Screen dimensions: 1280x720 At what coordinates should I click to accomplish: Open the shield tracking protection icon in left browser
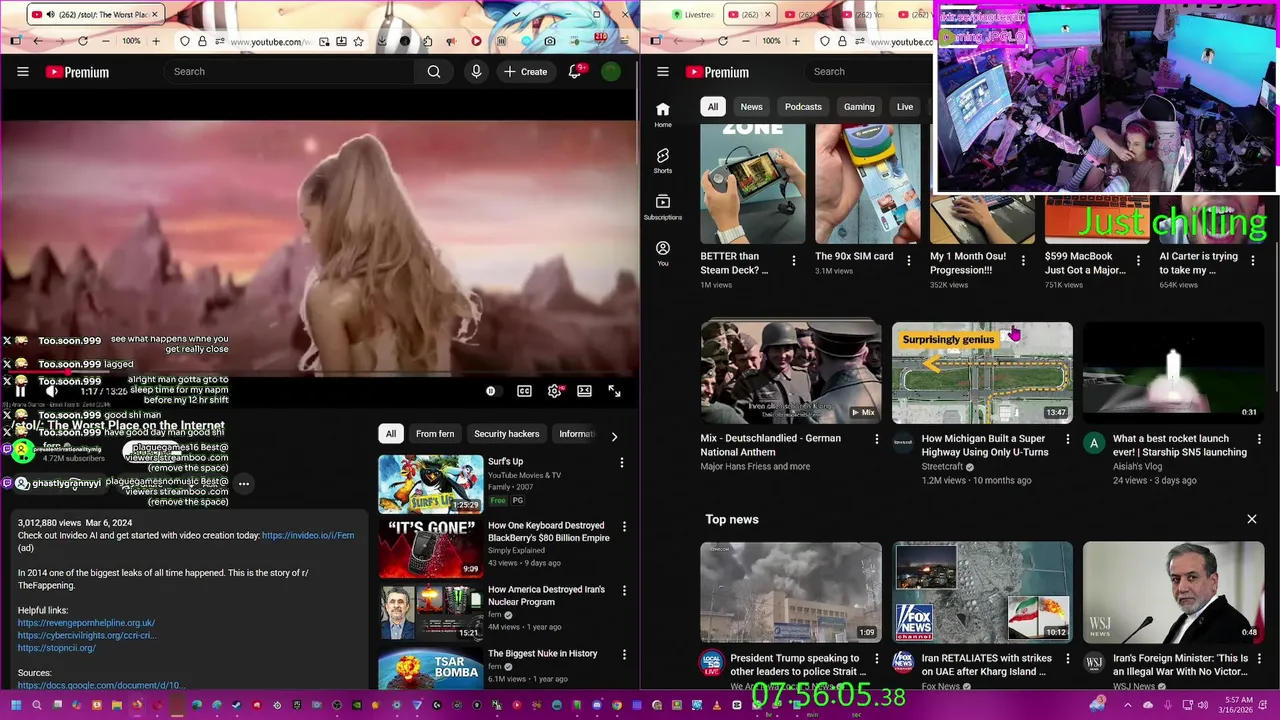click(185, 41)
